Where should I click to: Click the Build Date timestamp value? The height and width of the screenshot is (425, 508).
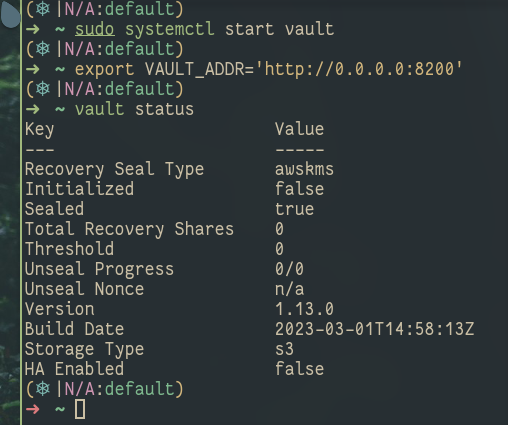pyautogui.click(x=374, y=329)
